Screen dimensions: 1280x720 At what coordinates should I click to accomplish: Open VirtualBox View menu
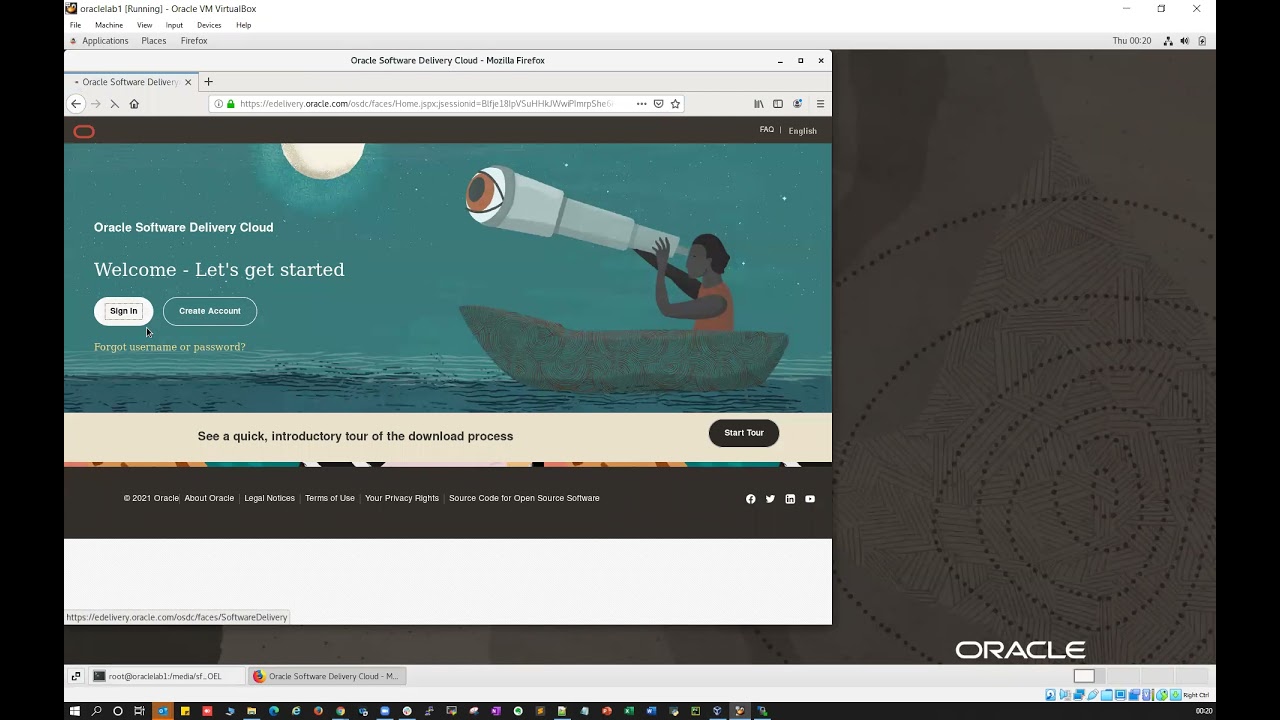145,25
